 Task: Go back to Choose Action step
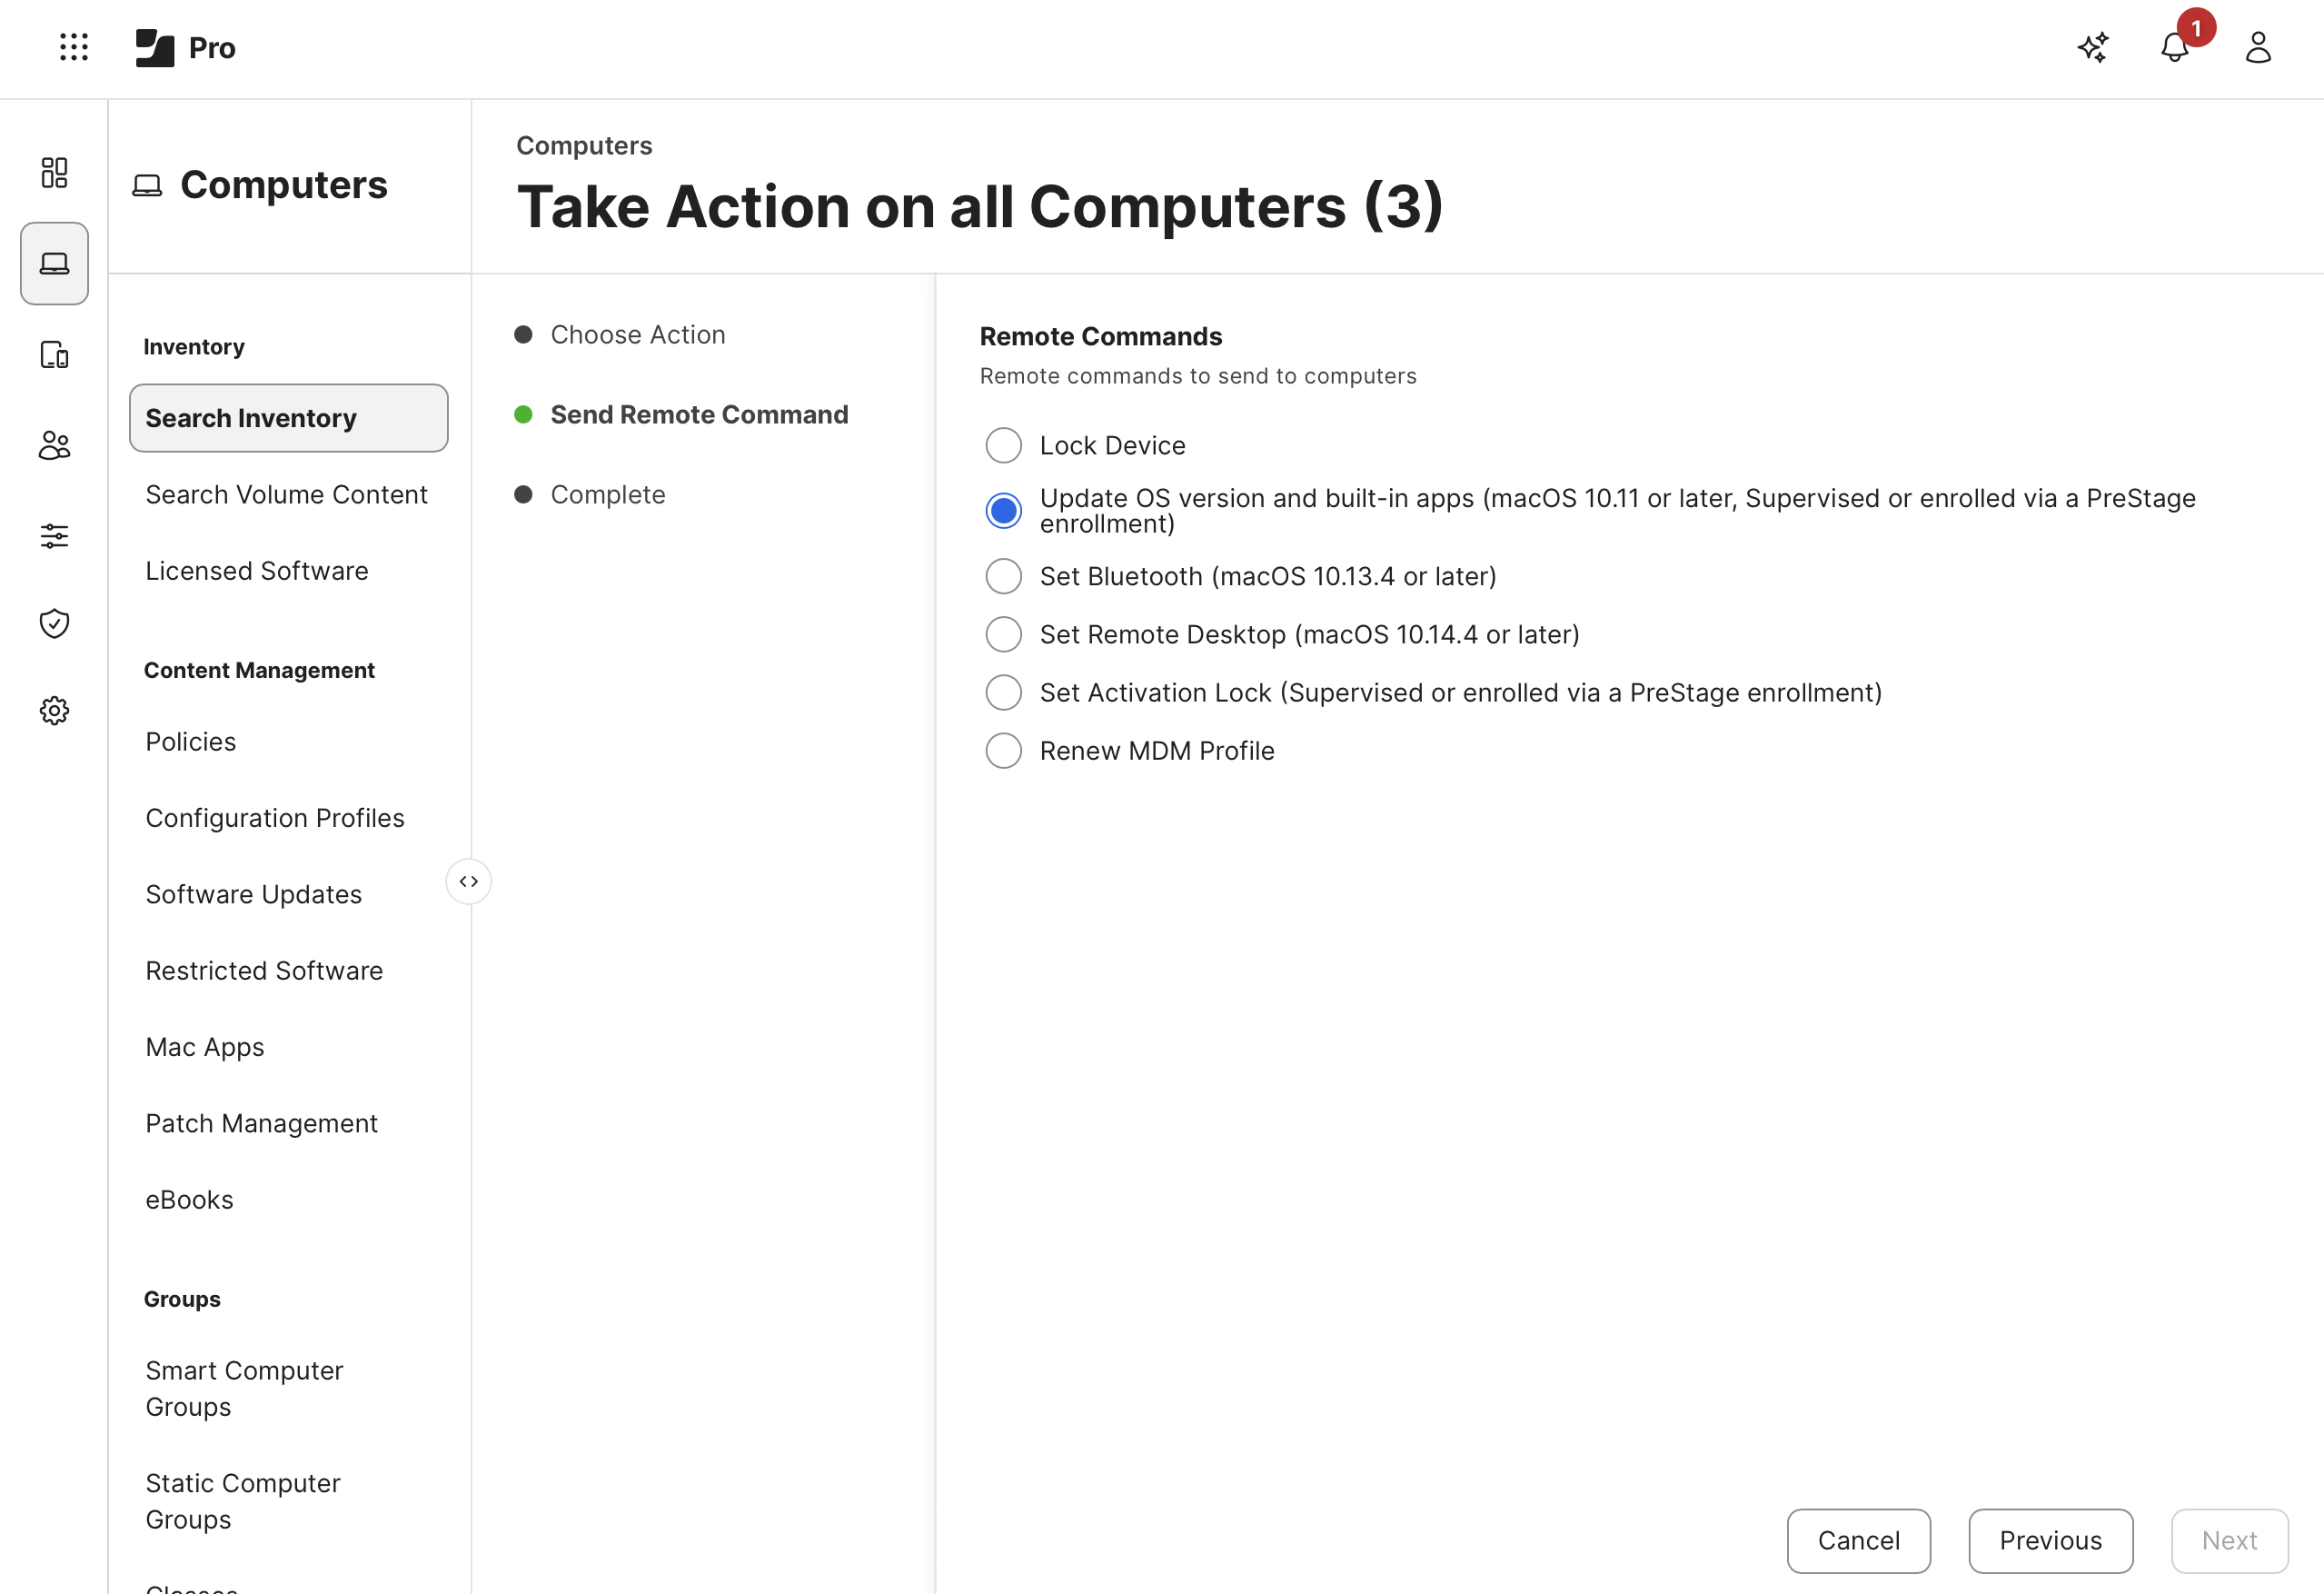[x=637, y=335]
